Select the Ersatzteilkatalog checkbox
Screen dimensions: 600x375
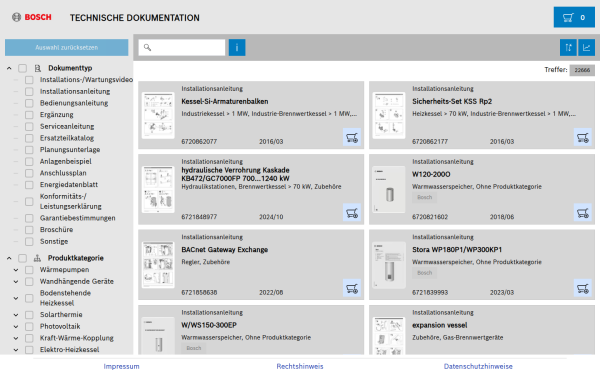29,138
